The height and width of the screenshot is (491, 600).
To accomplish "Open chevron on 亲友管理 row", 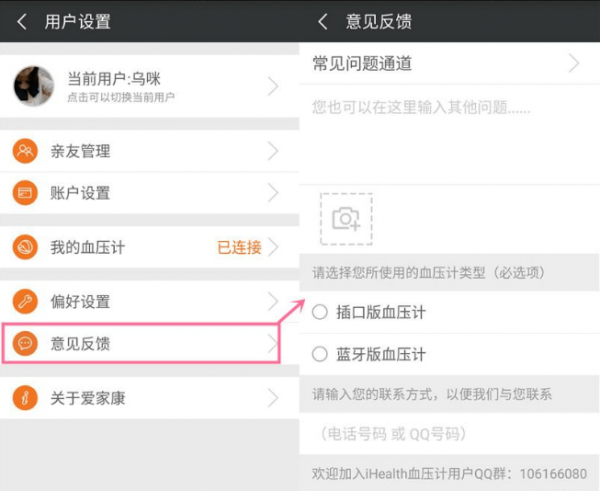I will click(x=273, y=152).
